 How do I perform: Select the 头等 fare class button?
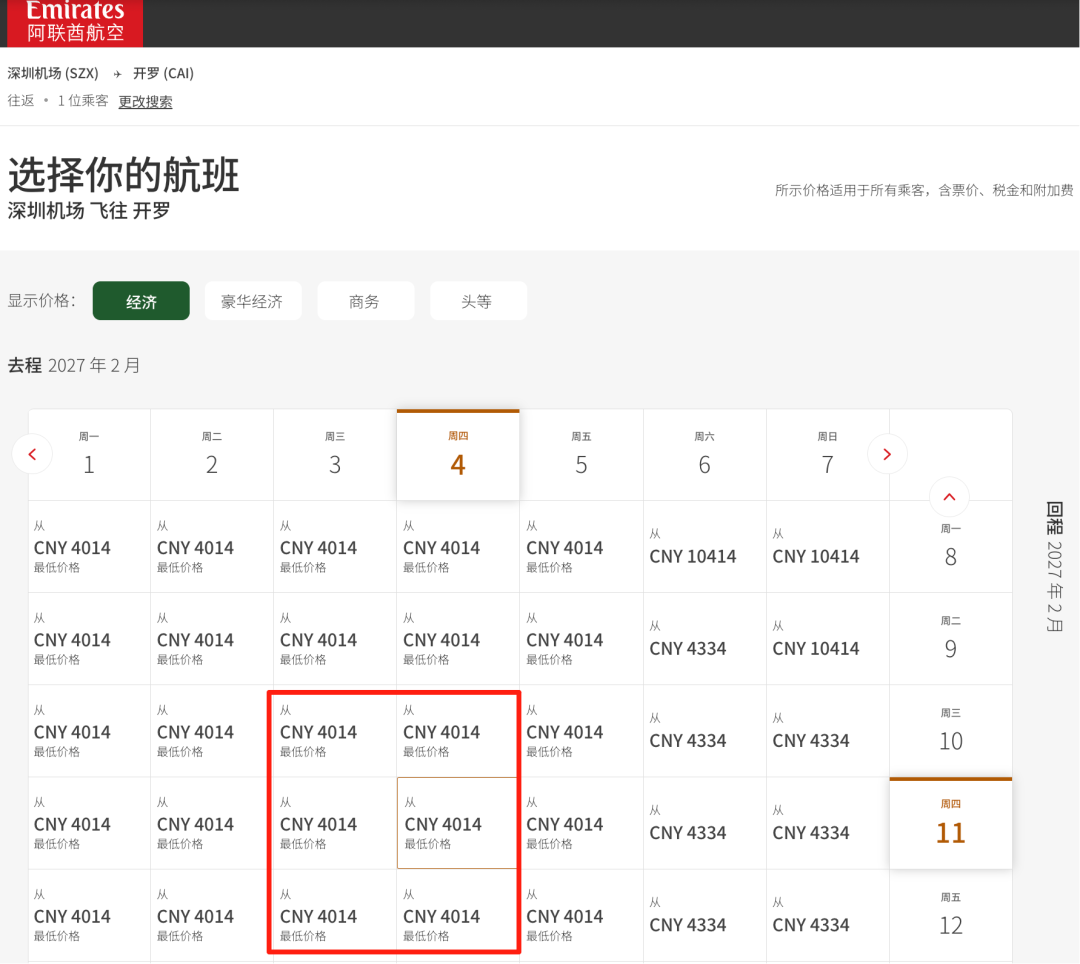[x=478, y=300]
